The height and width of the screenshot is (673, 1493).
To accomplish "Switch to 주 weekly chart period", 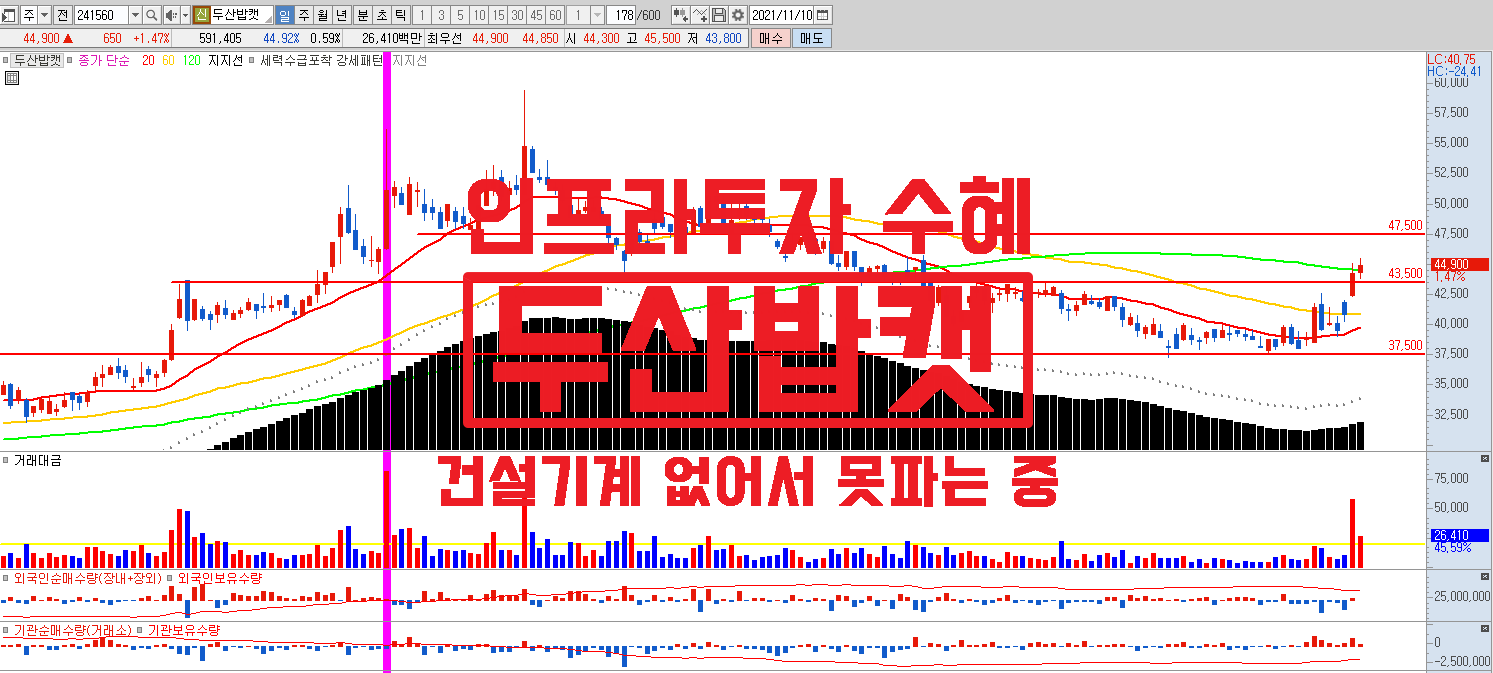I will click(x=303, y=15).
